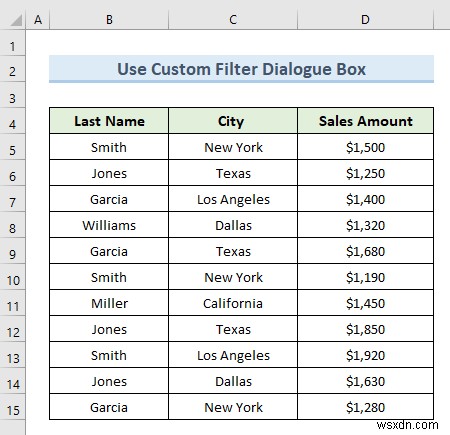Click the Sales Amount header cell

365,121
